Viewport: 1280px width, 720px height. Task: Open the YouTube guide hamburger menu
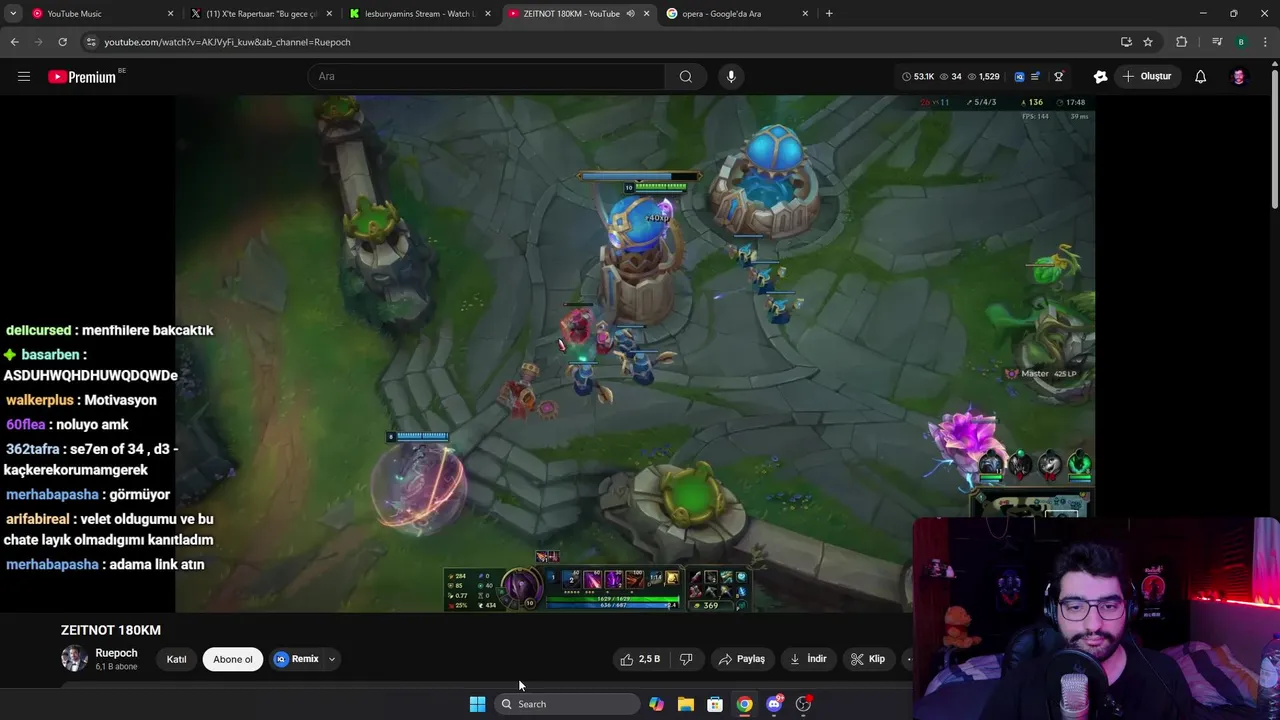coord(24,76)
